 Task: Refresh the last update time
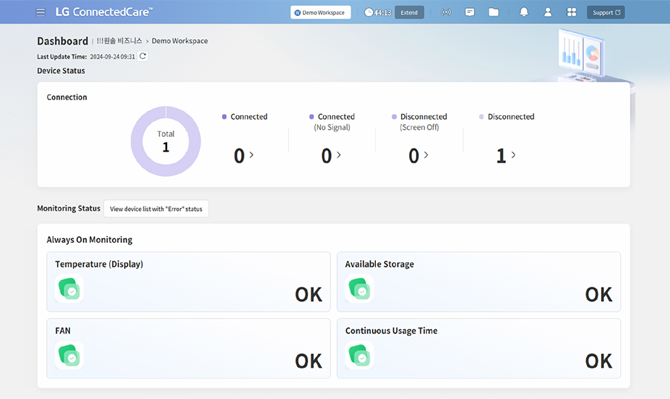(143, 56)
